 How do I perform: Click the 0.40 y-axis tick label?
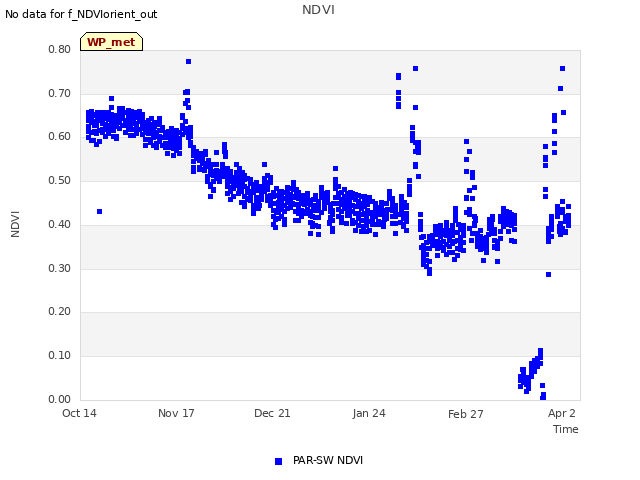click(x=60, y=224)
